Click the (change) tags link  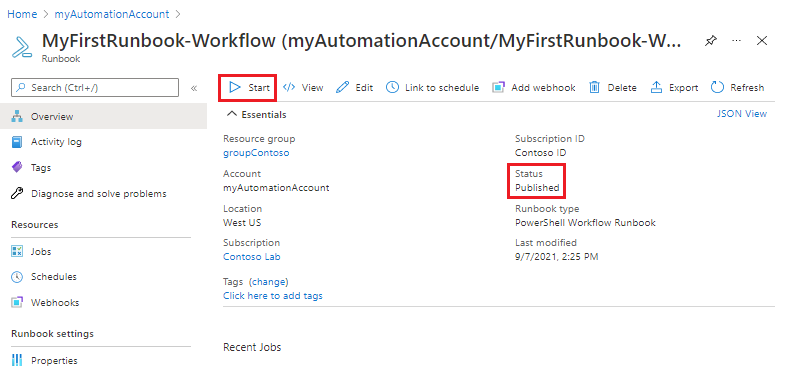268,282
